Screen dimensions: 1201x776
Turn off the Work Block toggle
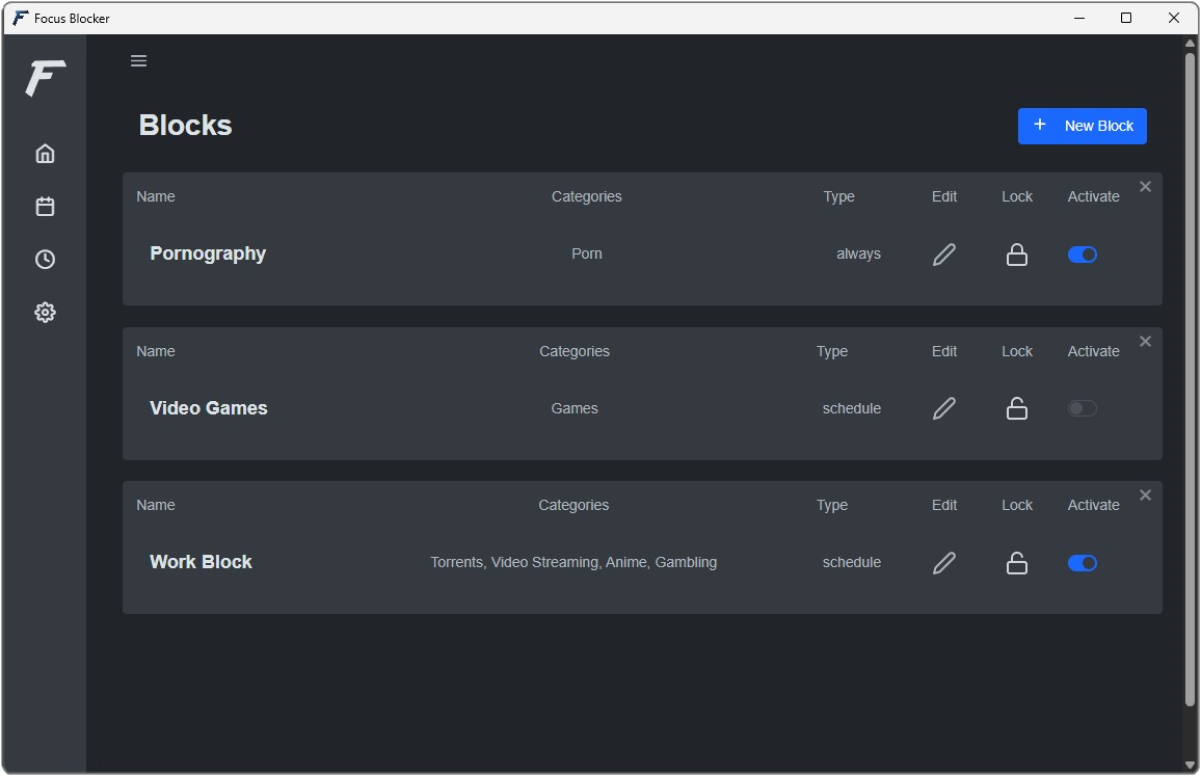[x=1082, y=563]
